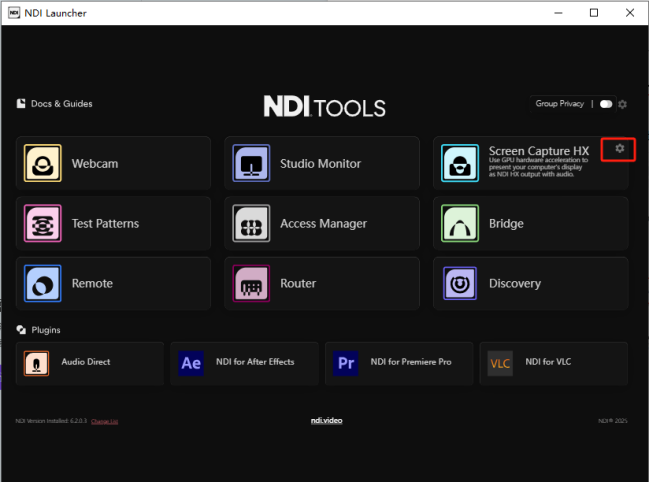Click the Group Privacy label
This screenshot has height=483, width=650.
[560, 104]
